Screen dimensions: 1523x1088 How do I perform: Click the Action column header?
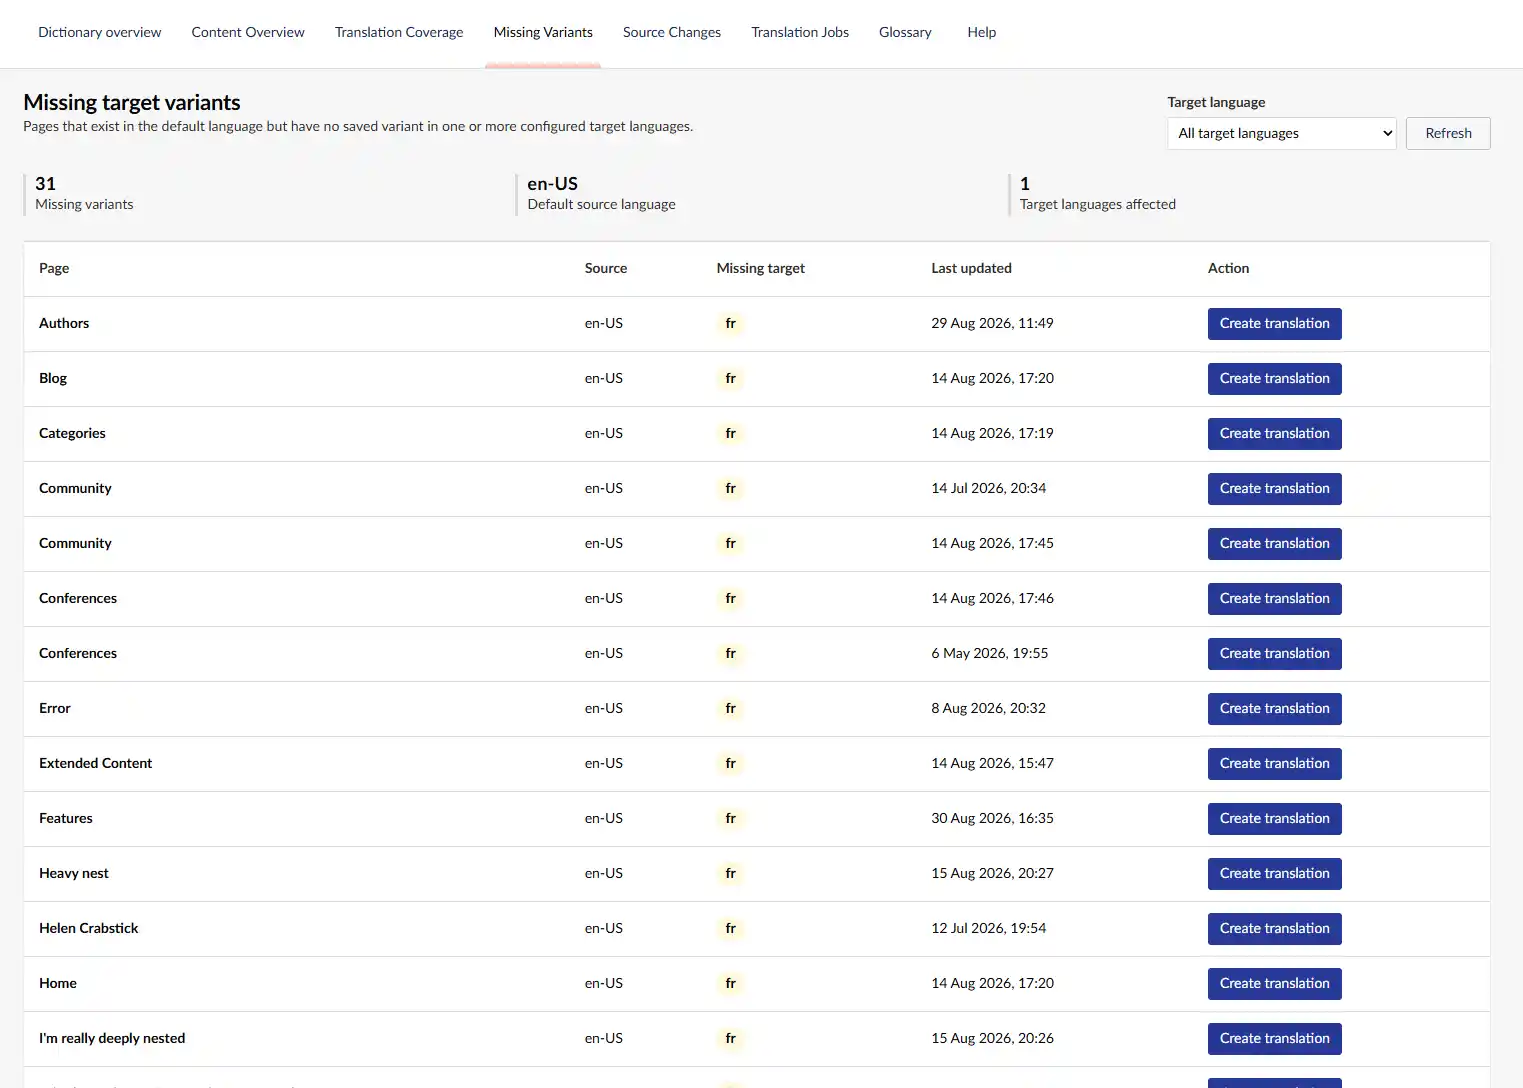[1228, 268]
